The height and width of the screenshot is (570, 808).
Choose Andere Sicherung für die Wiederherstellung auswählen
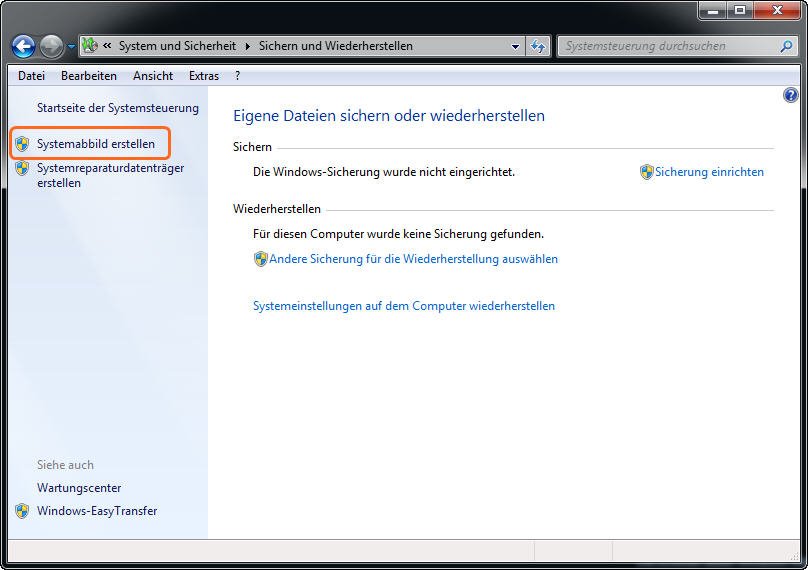click(x=413, y=259)
